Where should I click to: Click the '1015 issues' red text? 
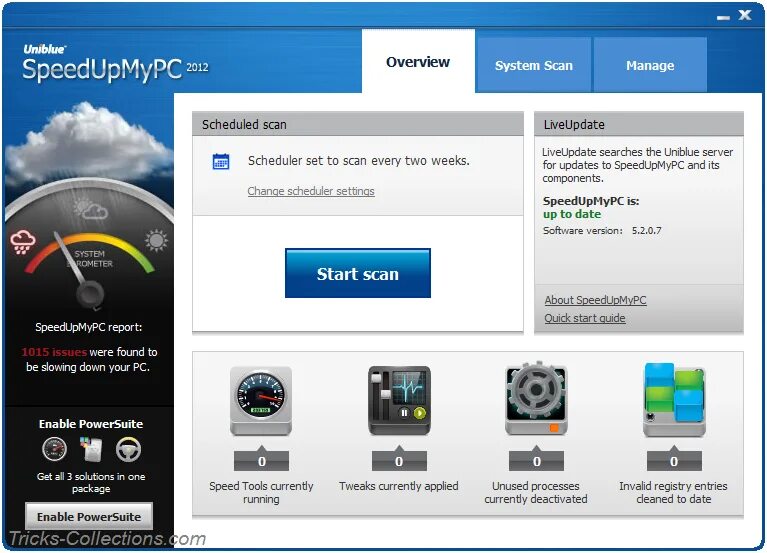tap(54, 352)
